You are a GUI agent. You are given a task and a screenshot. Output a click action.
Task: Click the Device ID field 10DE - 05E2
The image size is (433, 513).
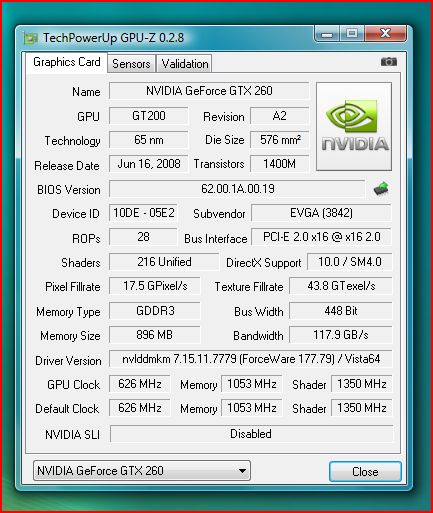click(x=143, y=213)
